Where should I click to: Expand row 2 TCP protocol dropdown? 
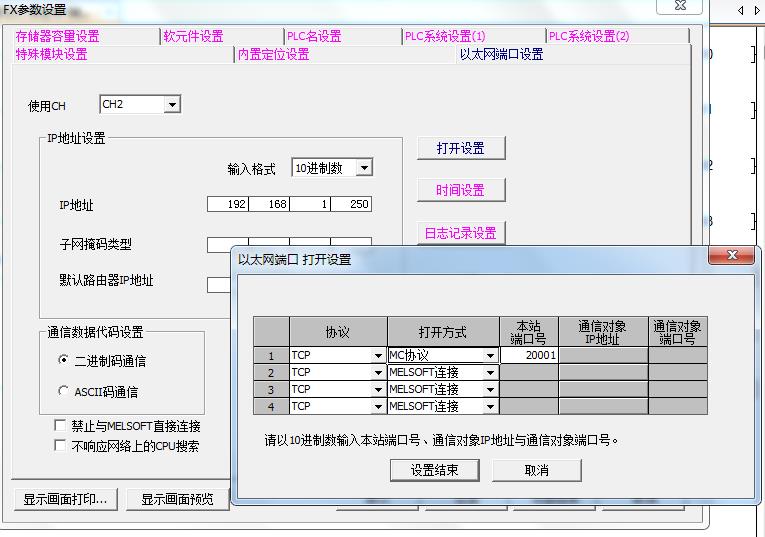point(378,372)
